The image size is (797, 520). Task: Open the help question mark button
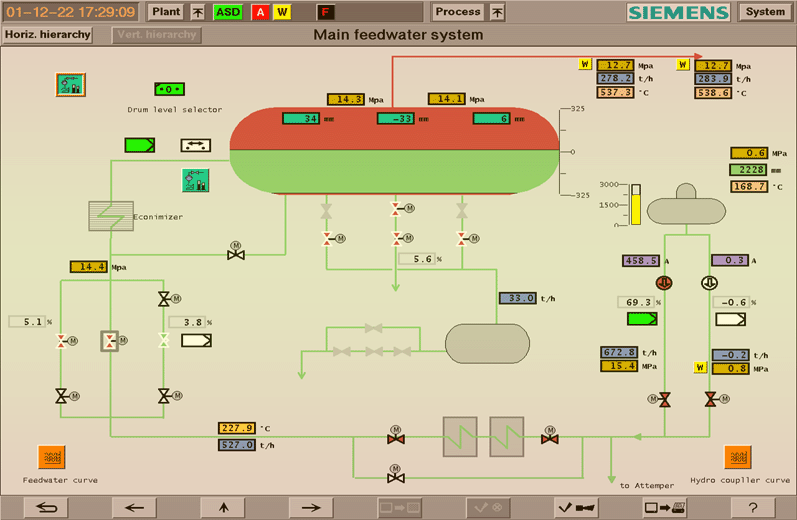752,507
